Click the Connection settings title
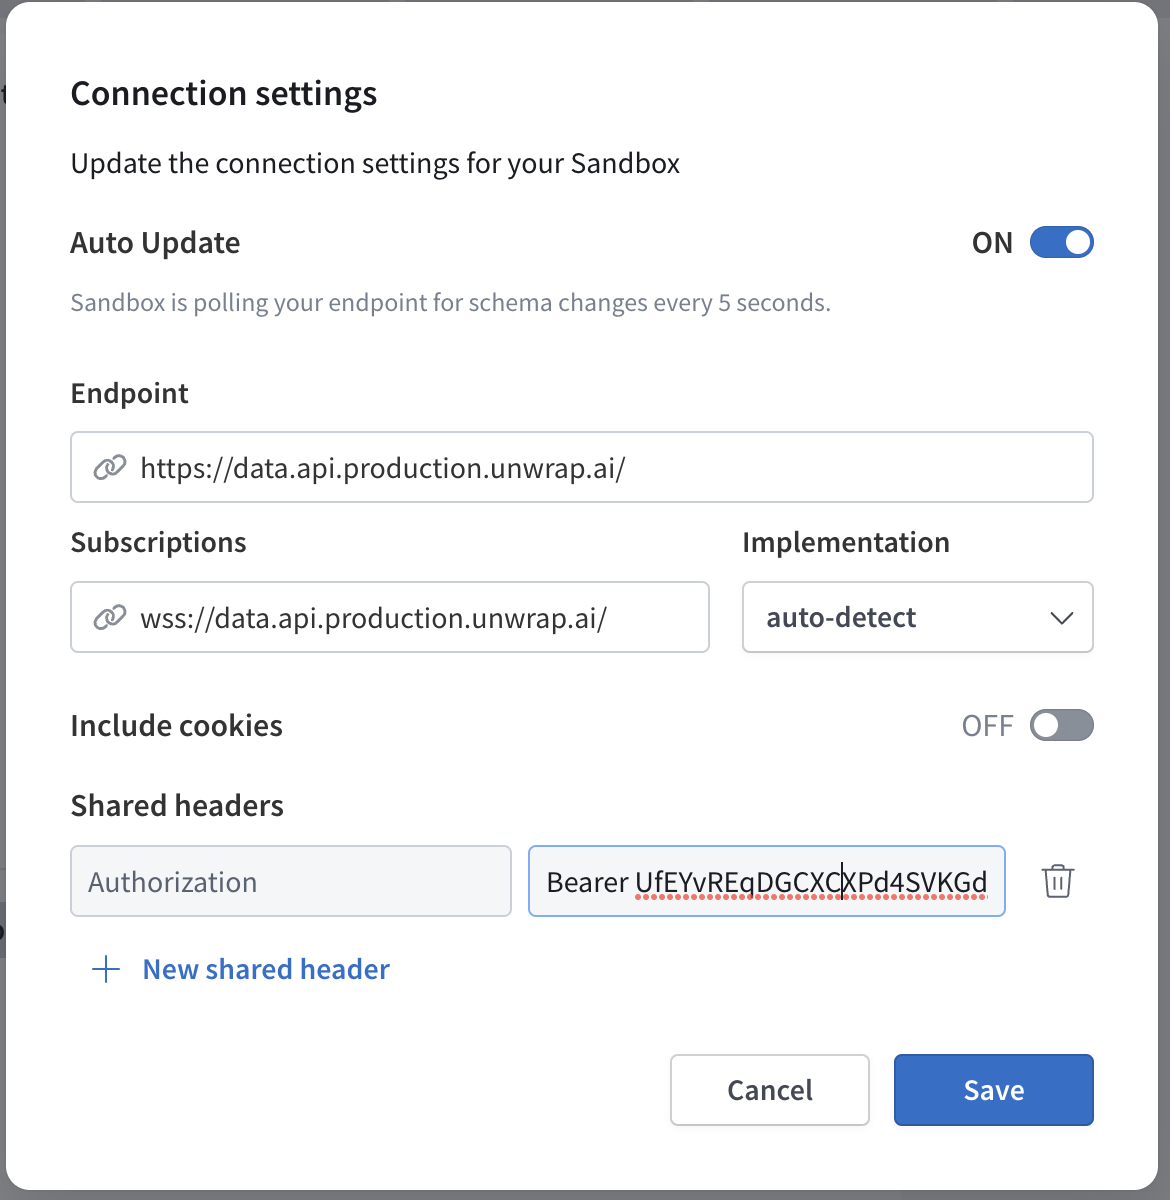 click(223, 93)
